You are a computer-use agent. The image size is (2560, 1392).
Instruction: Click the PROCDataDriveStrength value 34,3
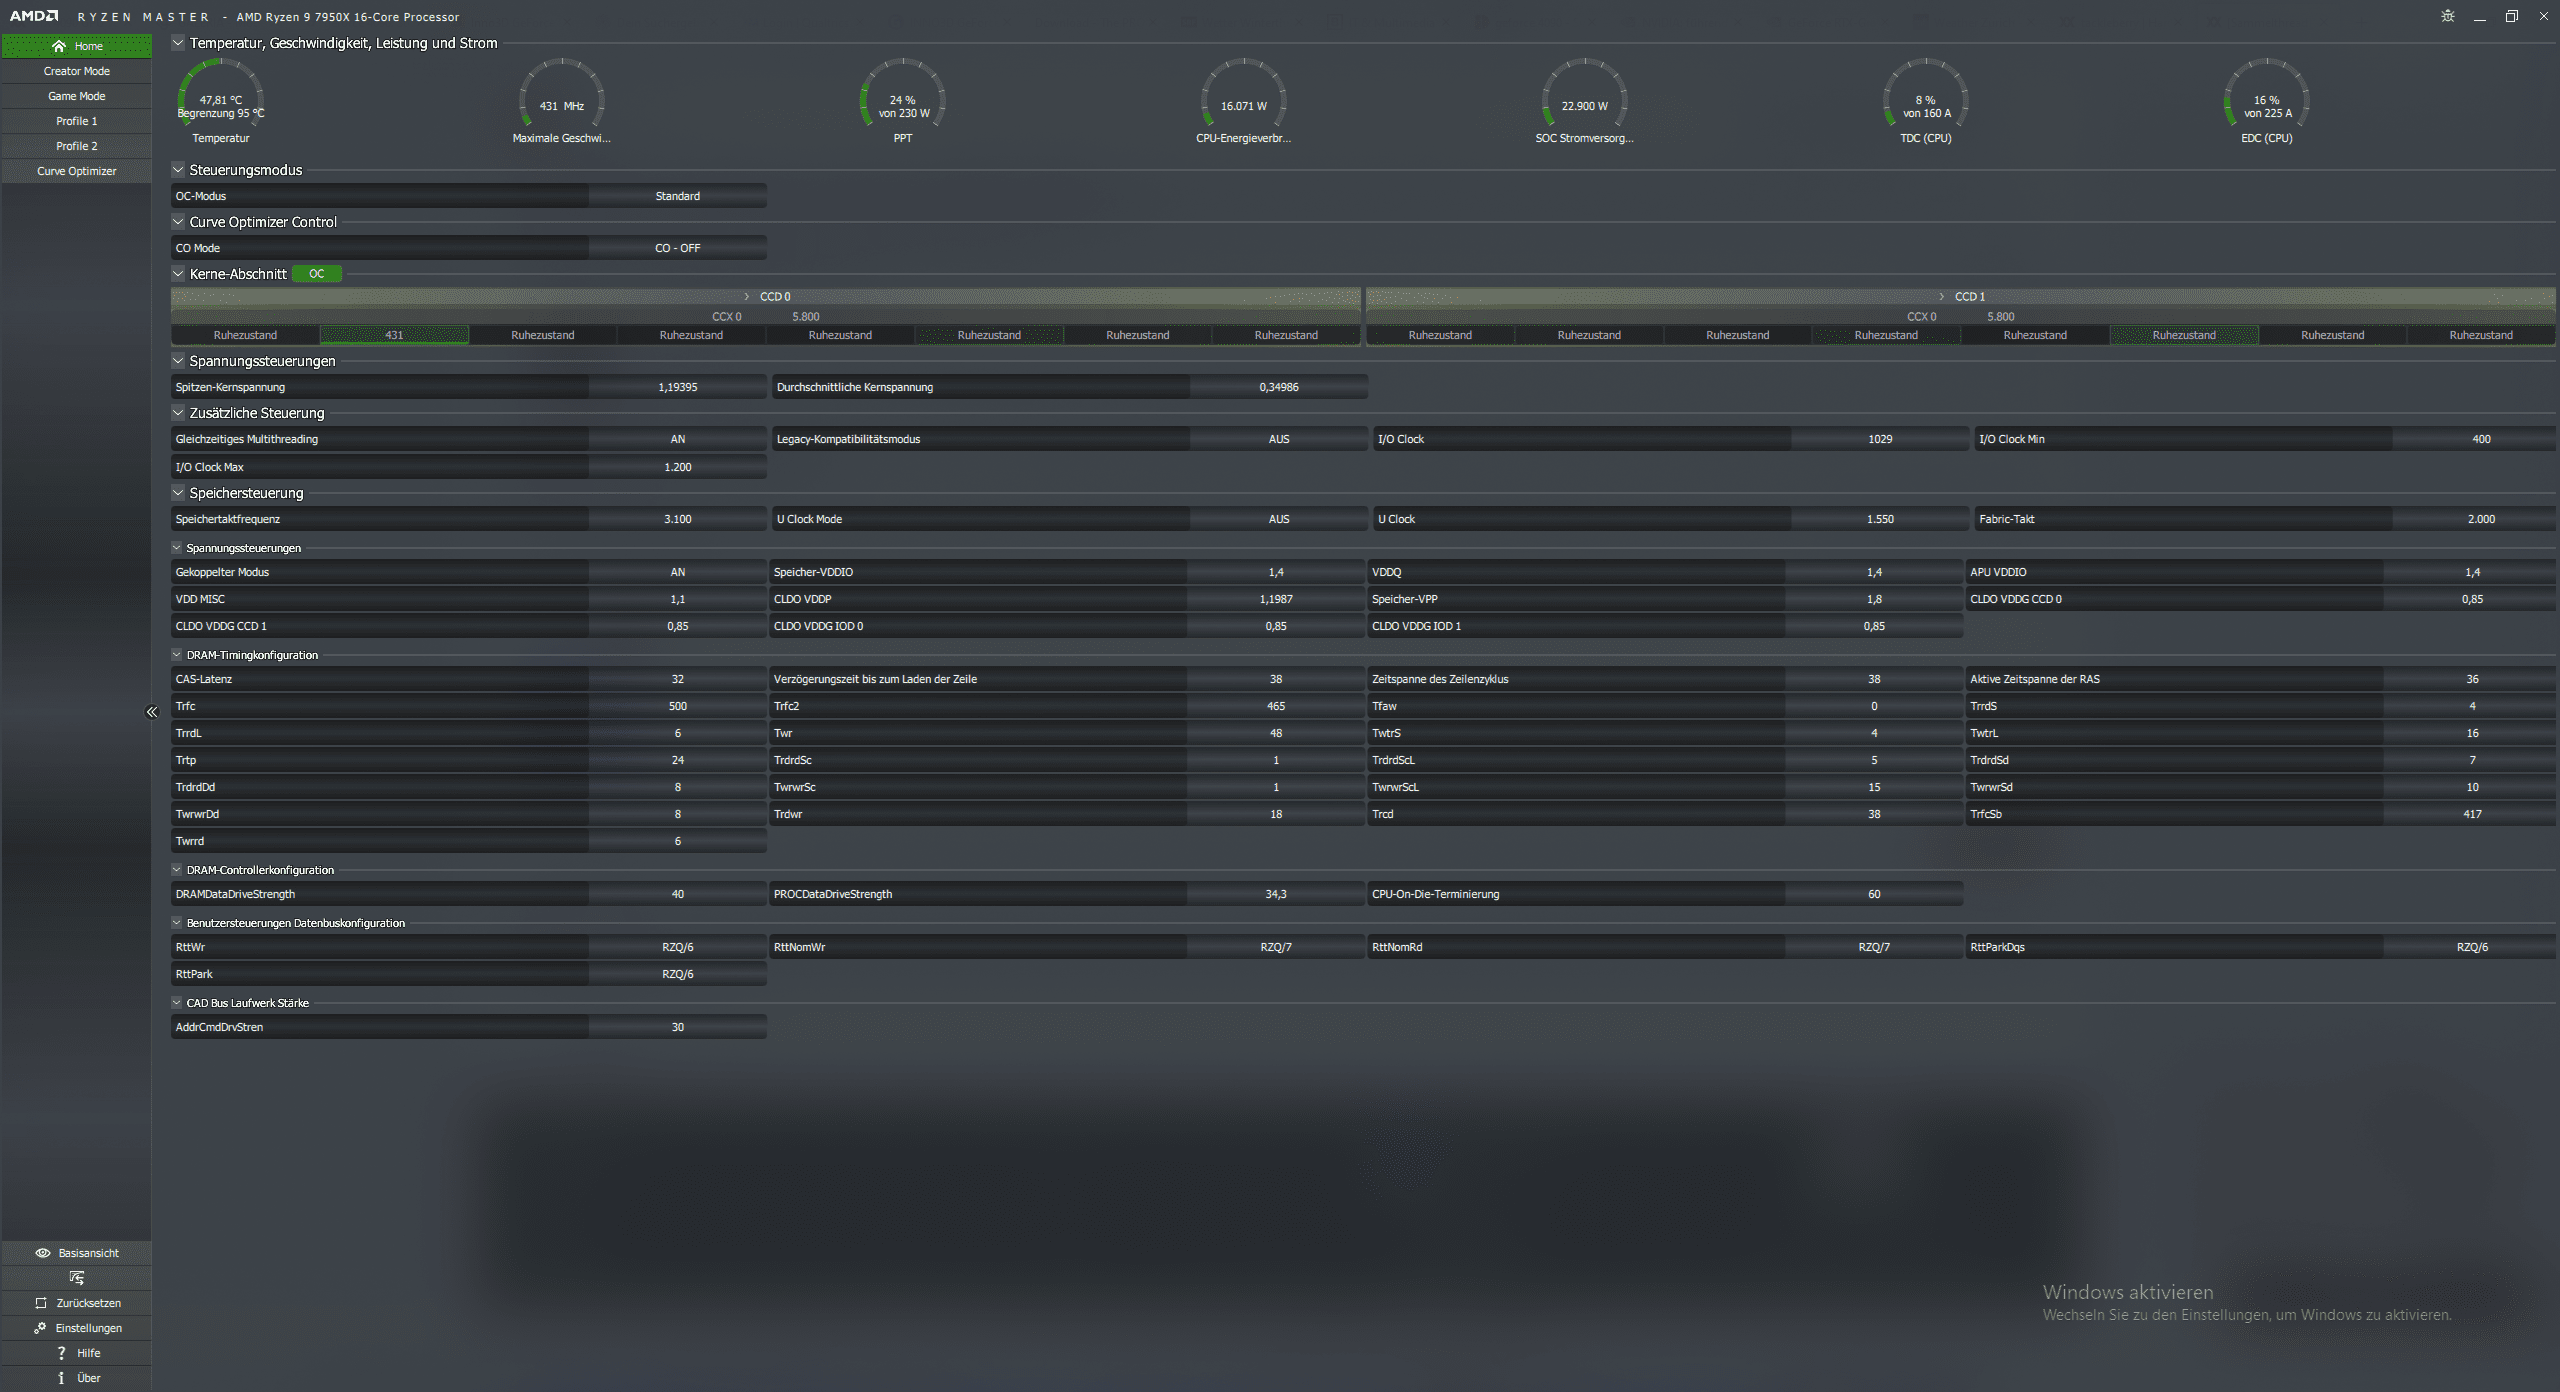click(x=1276, y=894)
